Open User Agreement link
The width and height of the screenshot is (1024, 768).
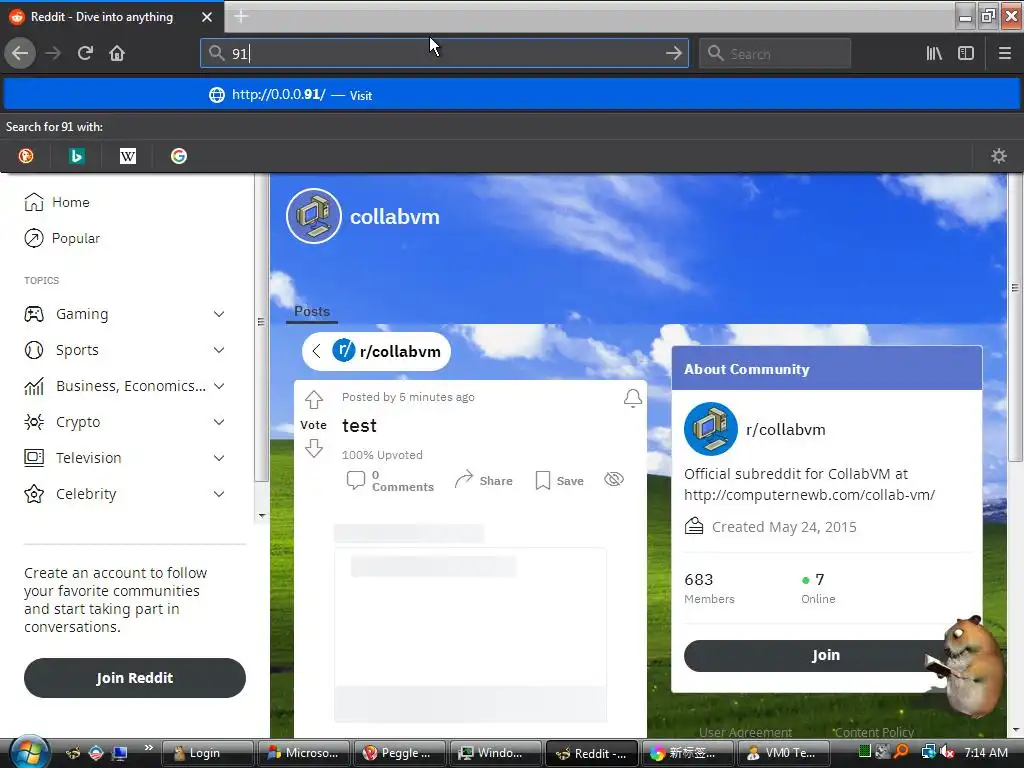(x=745, y=732)
